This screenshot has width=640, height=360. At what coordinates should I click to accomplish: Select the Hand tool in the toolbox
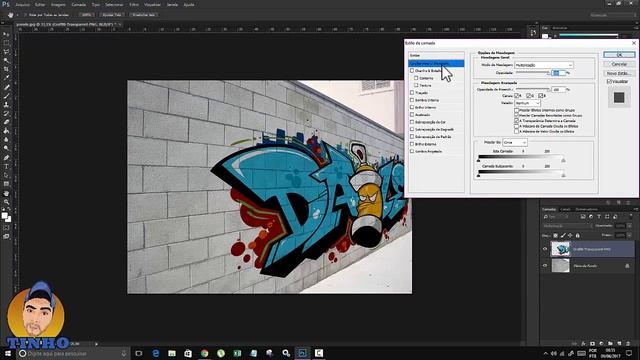pos(6,193)
